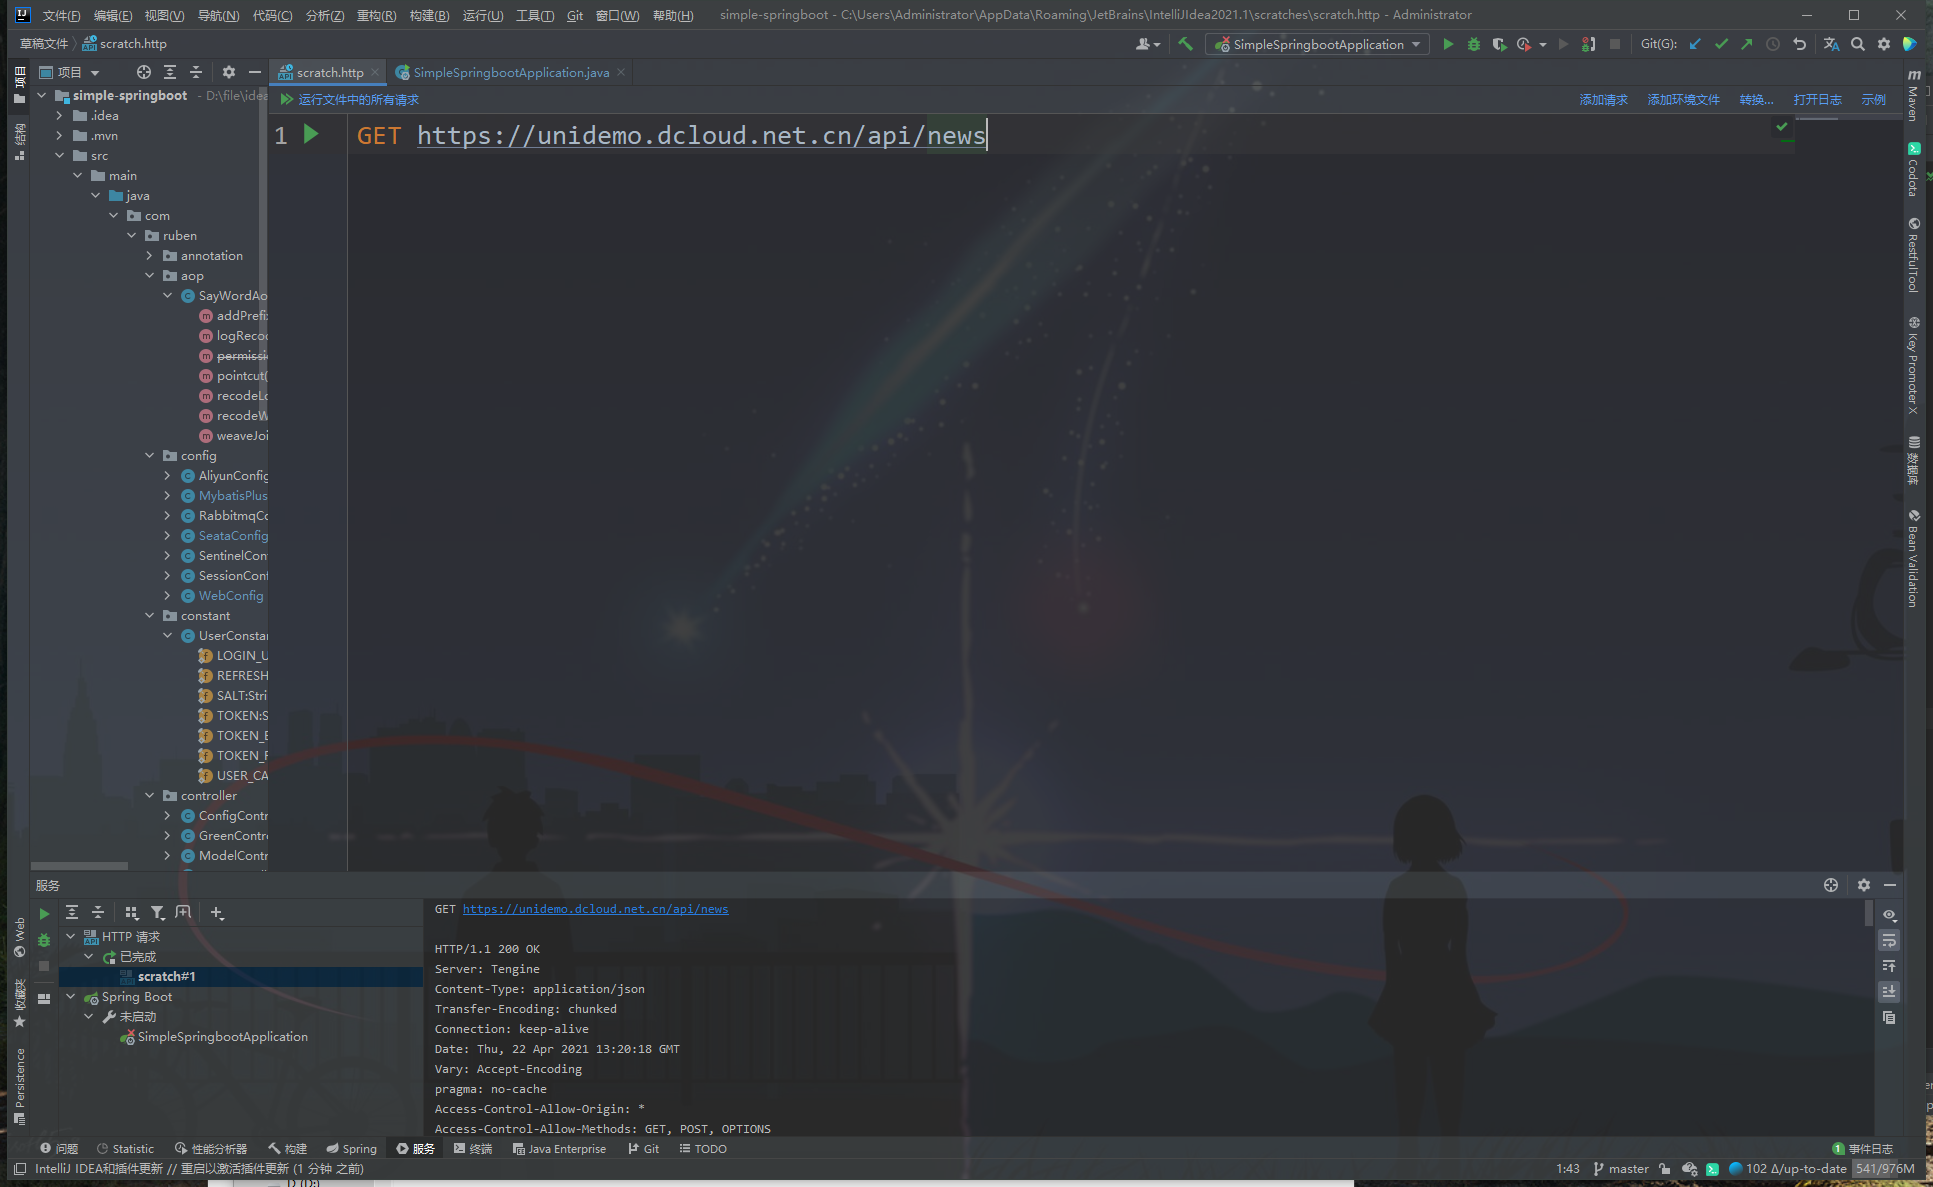Toggle soft-wrap in response output panel
Screen dimensions: 1933x1187
click(x=1889, y=940)
